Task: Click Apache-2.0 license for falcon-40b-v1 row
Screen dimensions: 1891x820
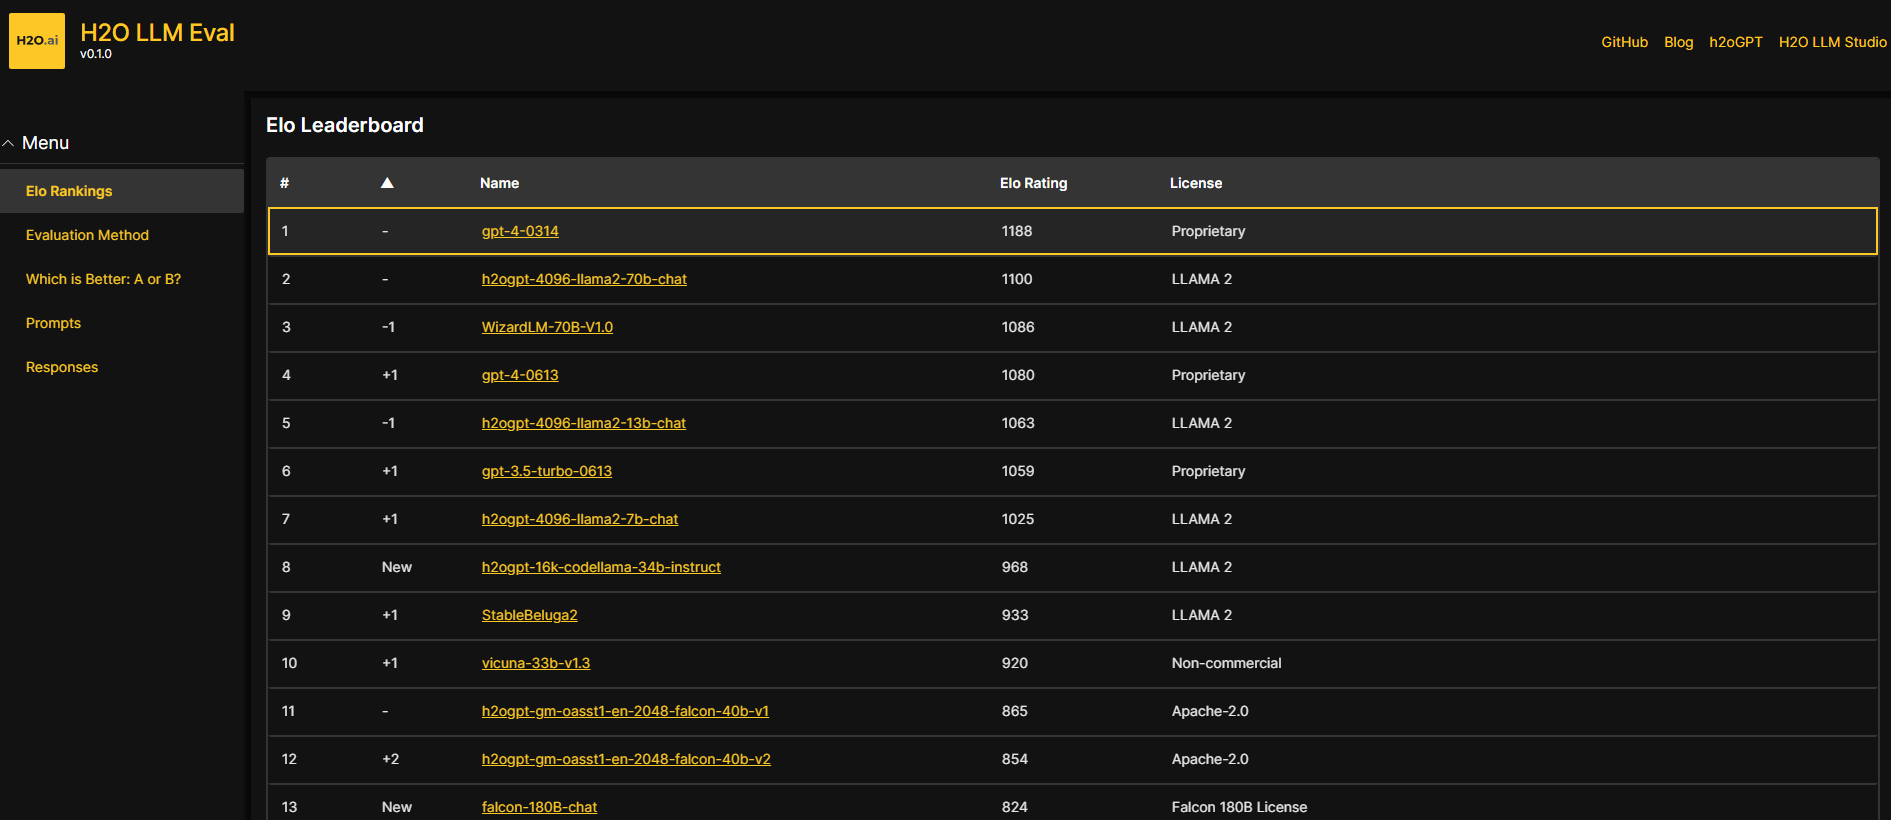Action: tap(1210, 711)
